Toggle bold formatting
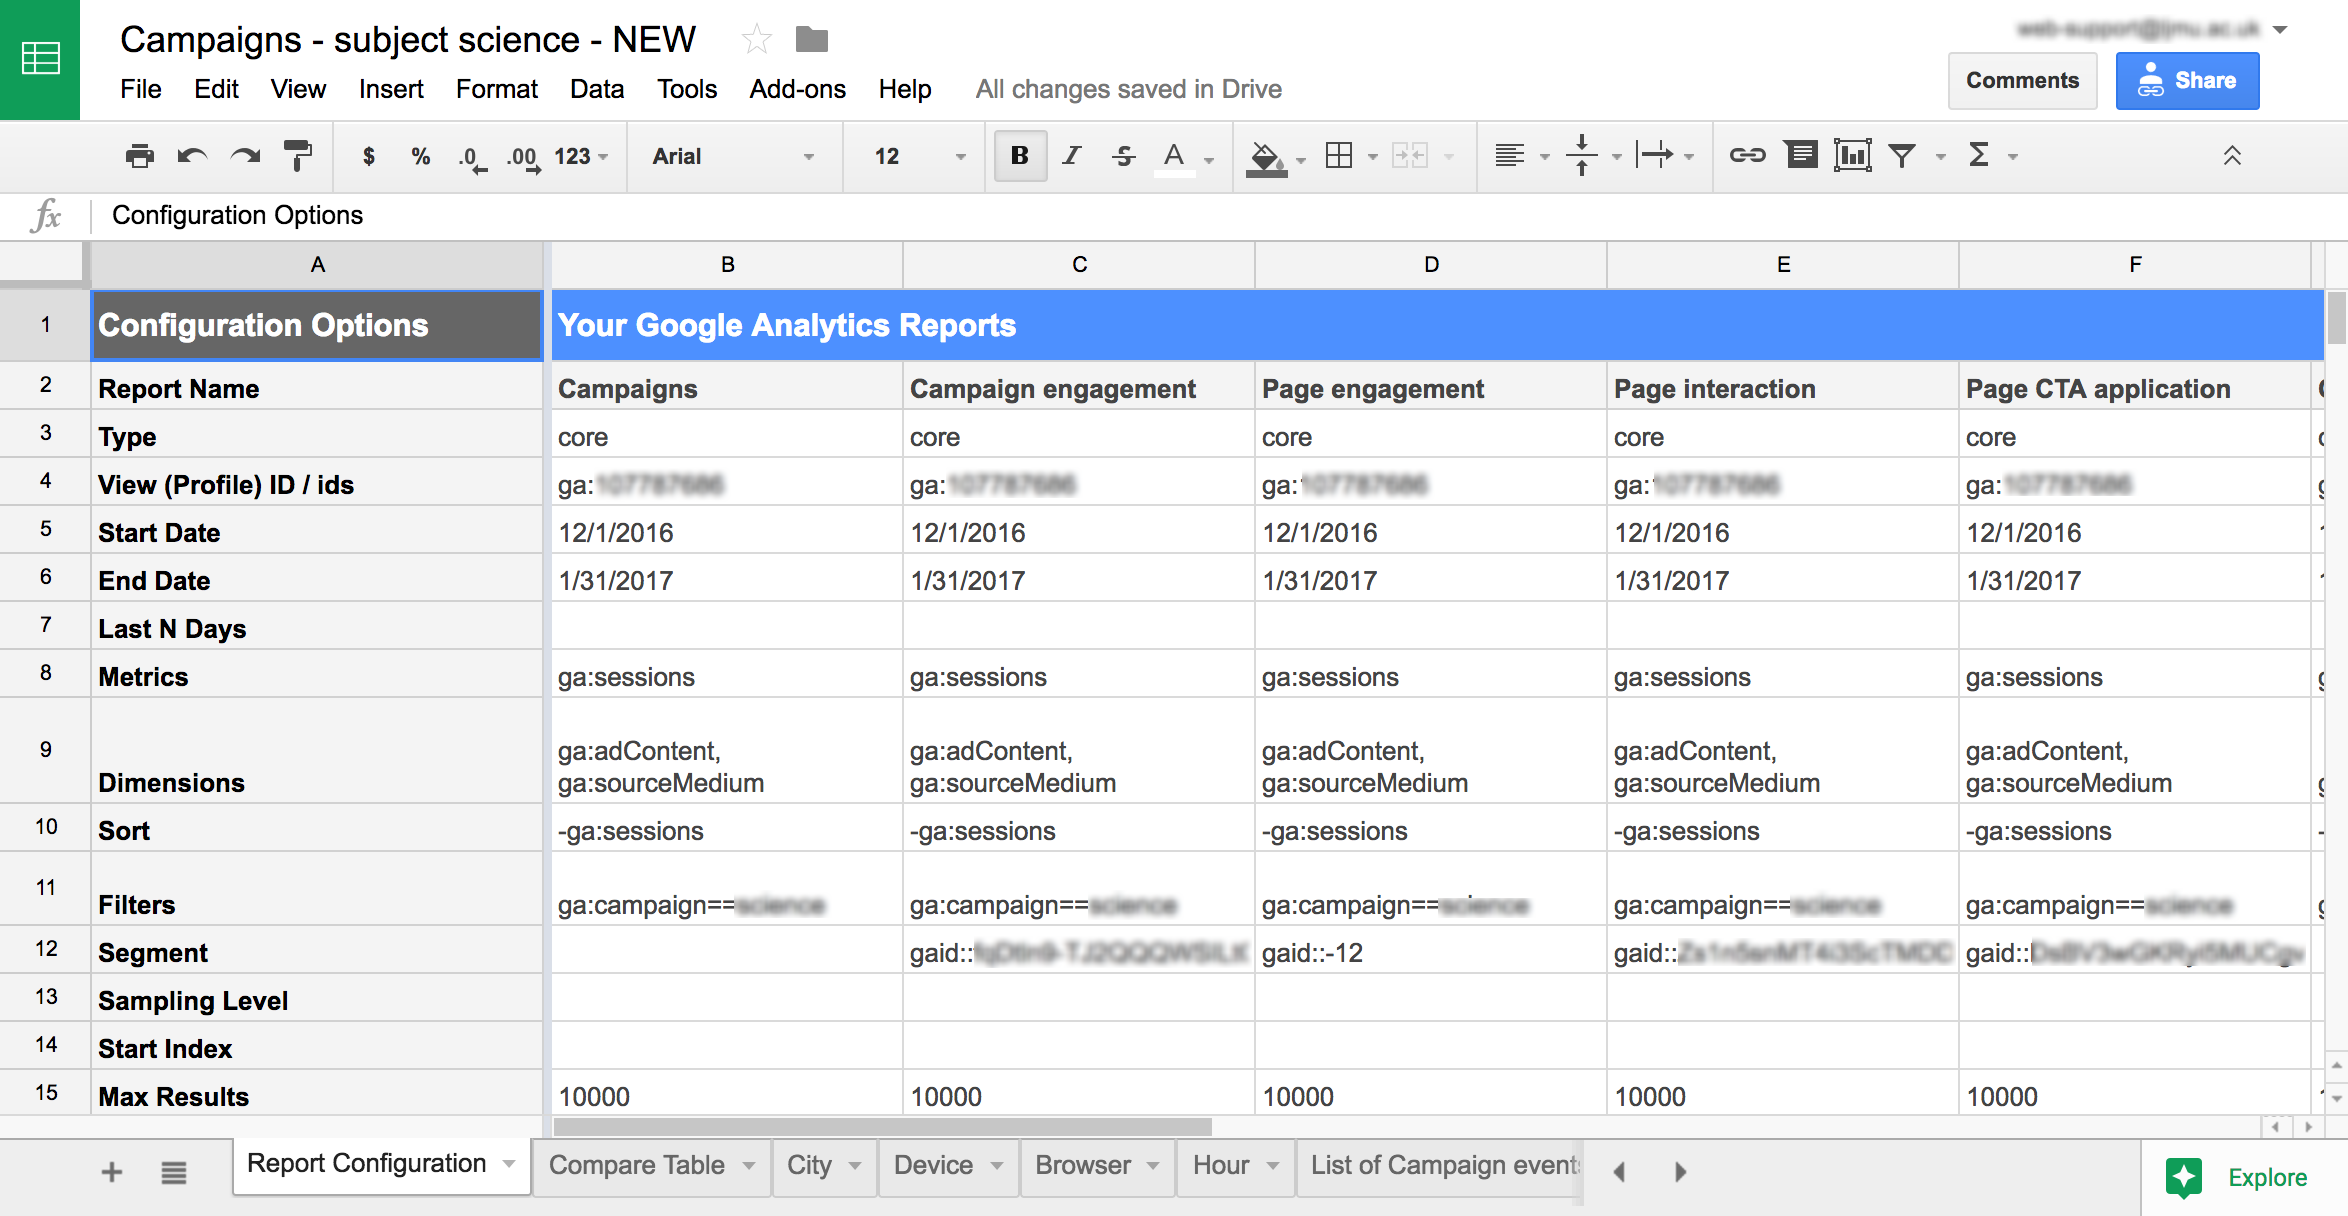Screen dimensions: 2348x1216 tap(1019, 155)
